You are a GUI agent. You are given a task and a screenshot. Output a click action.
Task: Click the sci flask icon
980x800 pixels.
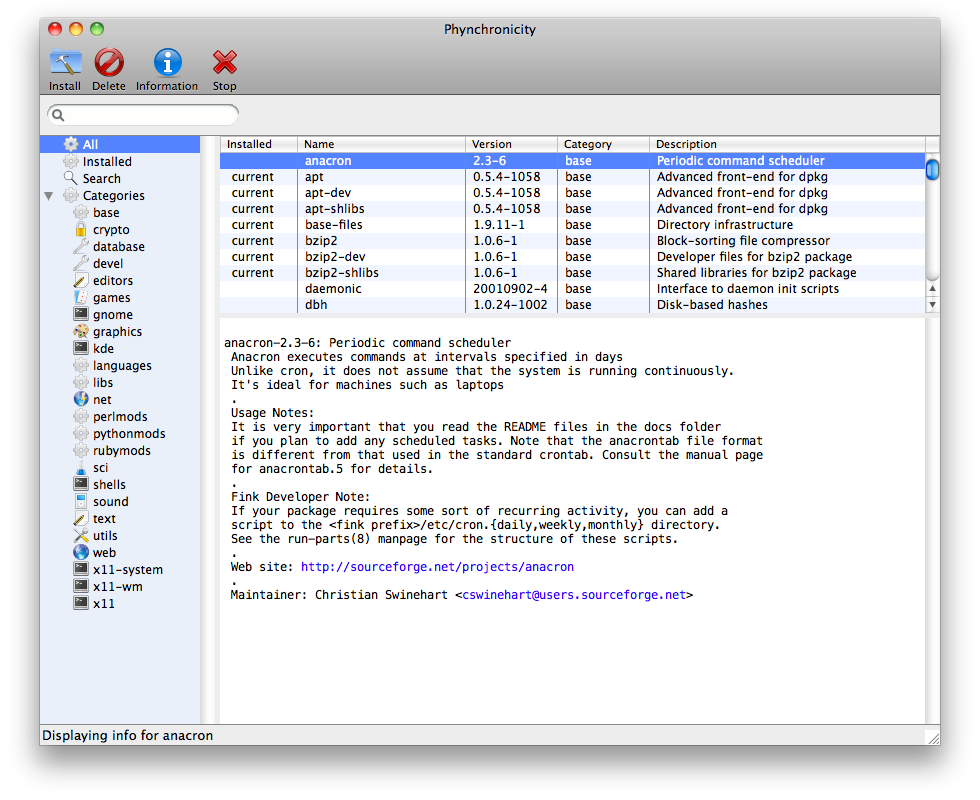[x=81, y=468]
